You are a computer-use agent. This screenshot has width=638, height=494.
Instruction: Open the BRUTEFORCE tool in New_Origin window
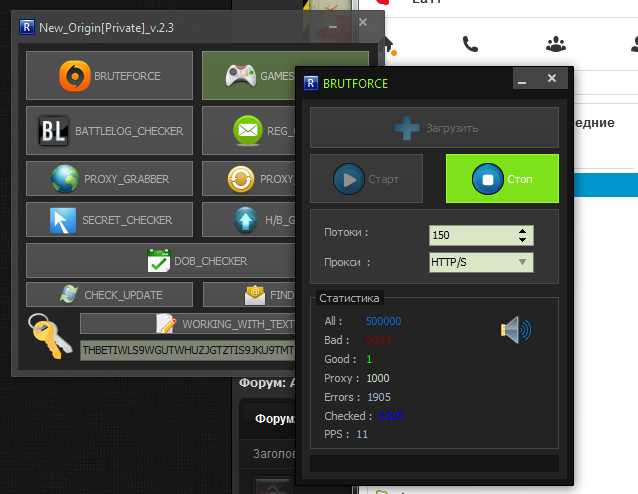[x=109, y=75]
